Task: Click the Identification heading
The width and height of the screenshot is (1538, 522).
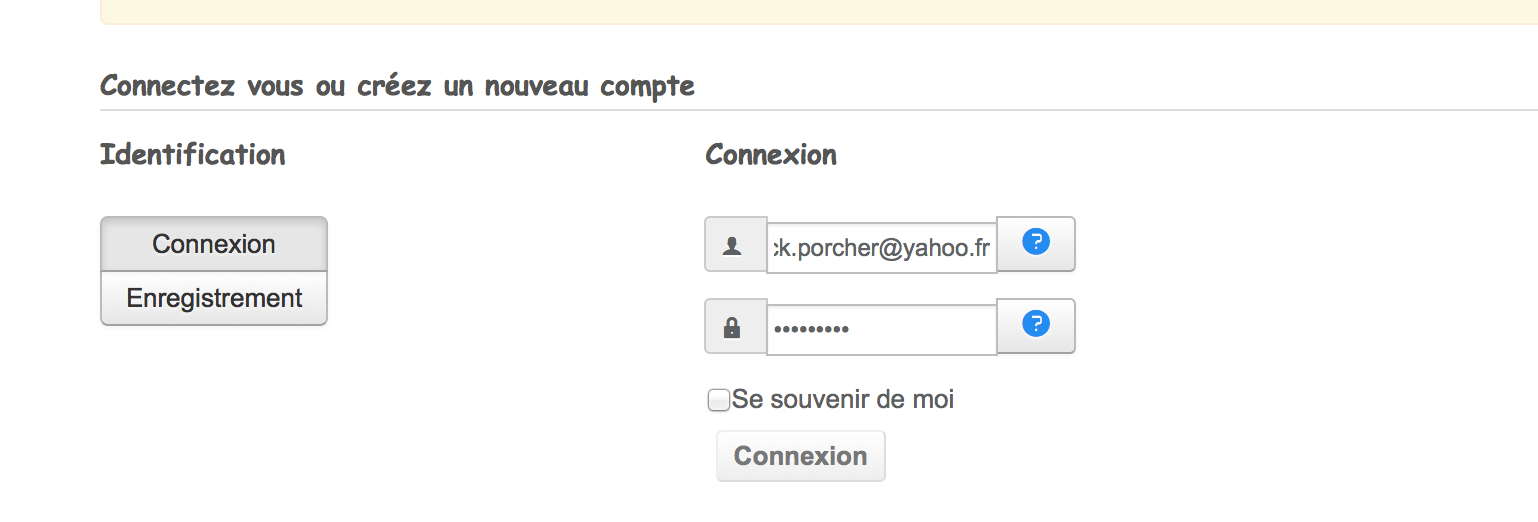Action: (x=193, y=155)
